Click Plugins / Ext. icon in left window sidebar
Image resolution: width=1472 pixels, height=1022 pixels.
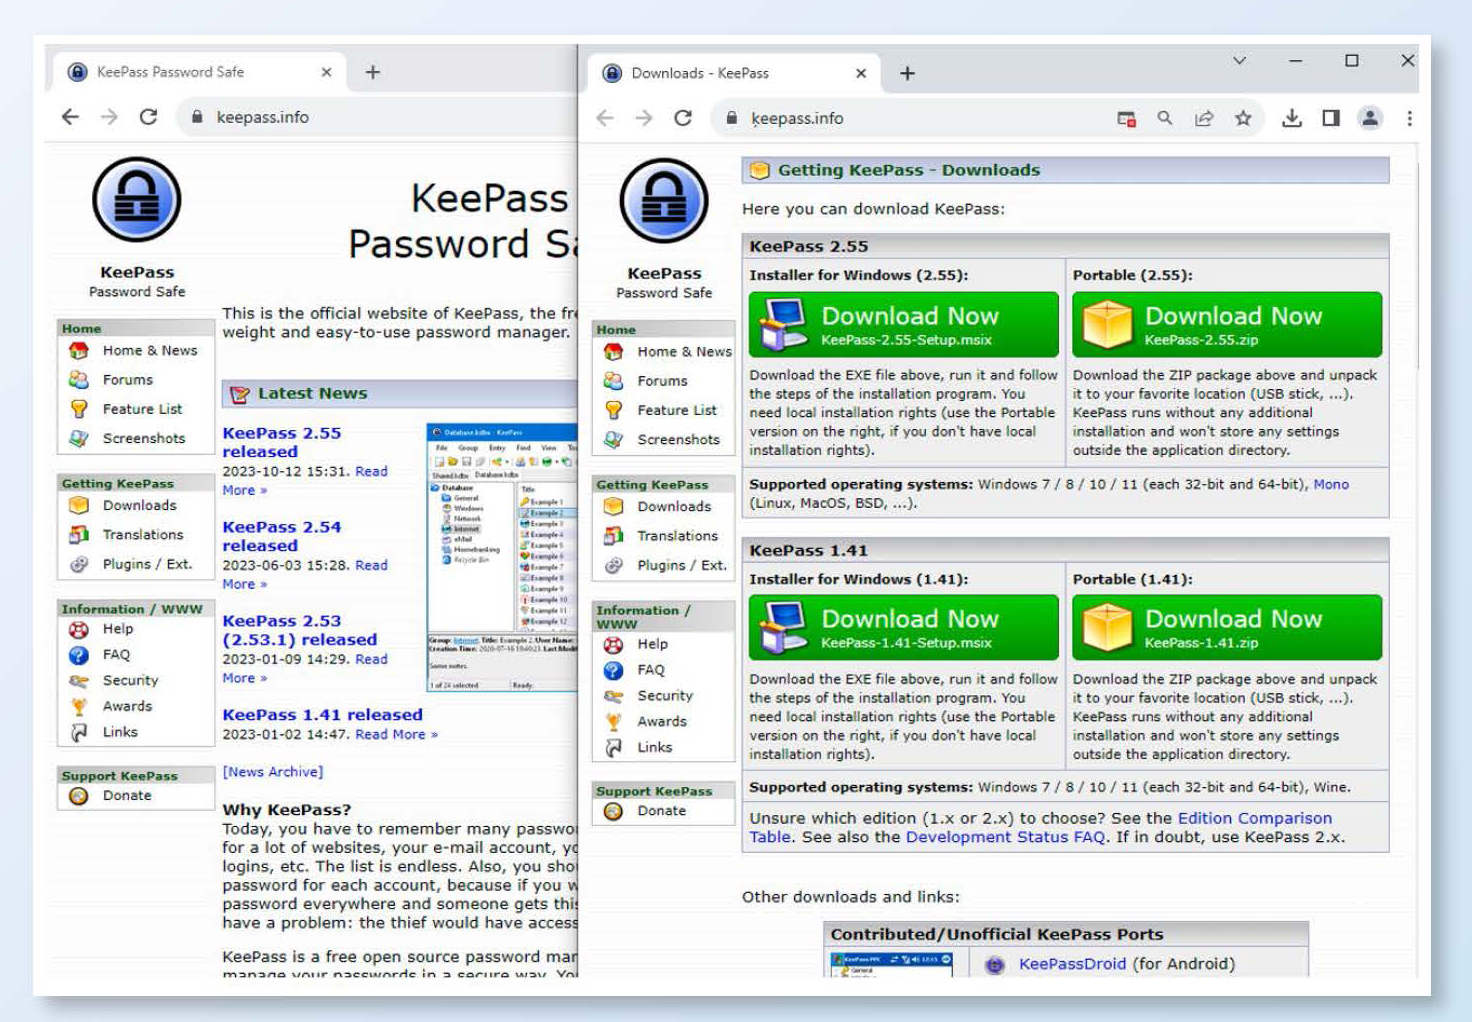[x=79, y=564]
